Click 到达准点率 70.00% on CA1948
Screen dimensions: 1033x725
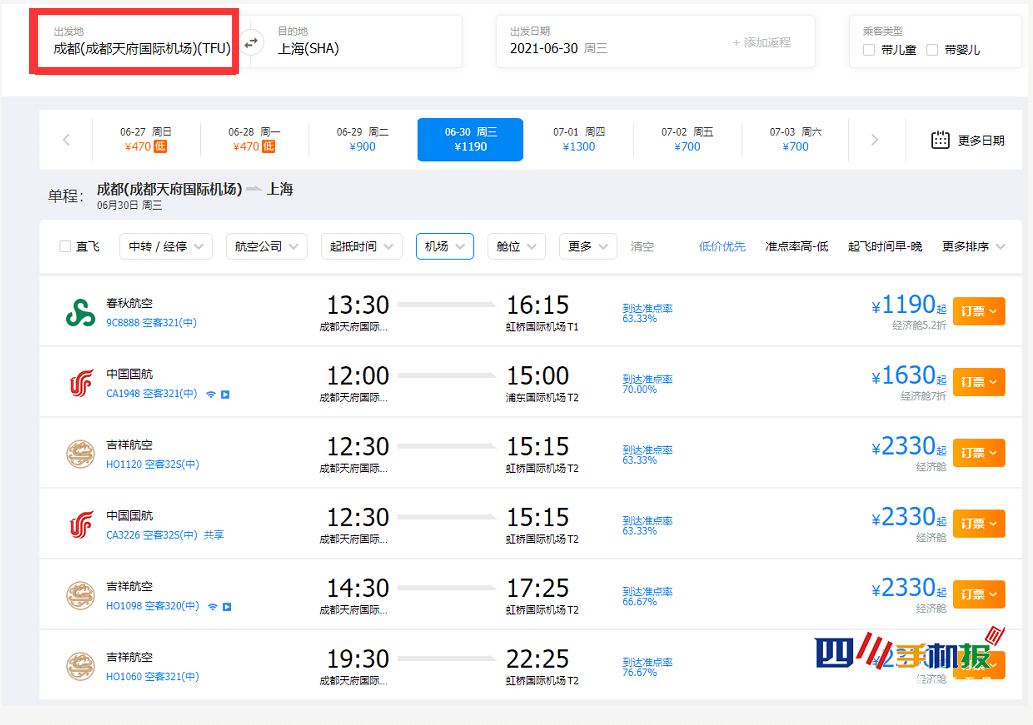coord(647,384)
